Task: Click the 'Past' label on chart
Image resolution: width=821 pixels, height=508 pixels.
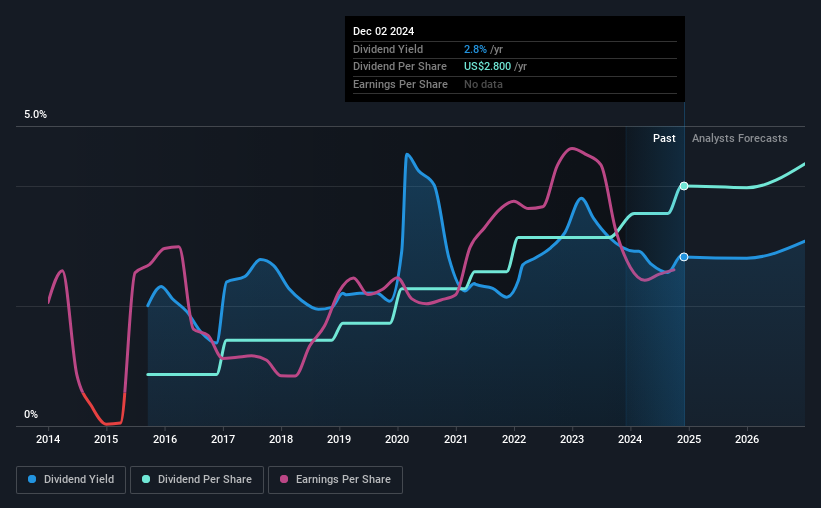Action: tap(664, 138)
